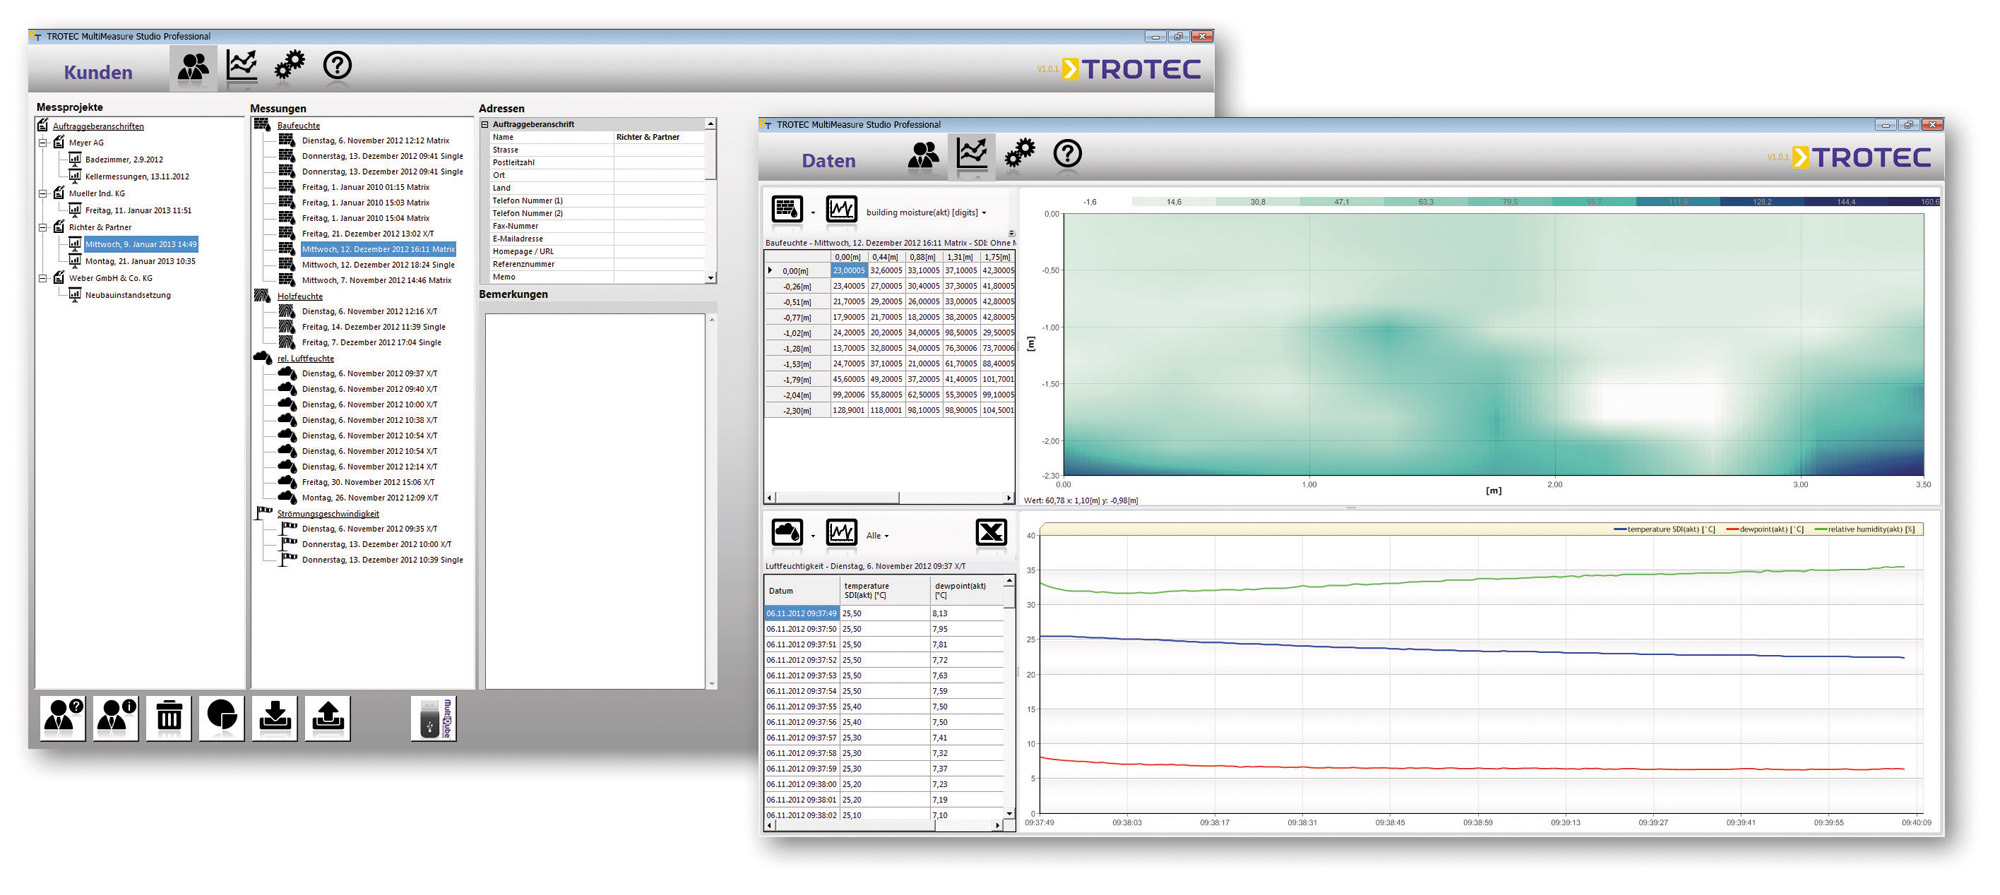Open settings gears in the Daten window
Viewport: 2000px width, 895px height.
1019,154
